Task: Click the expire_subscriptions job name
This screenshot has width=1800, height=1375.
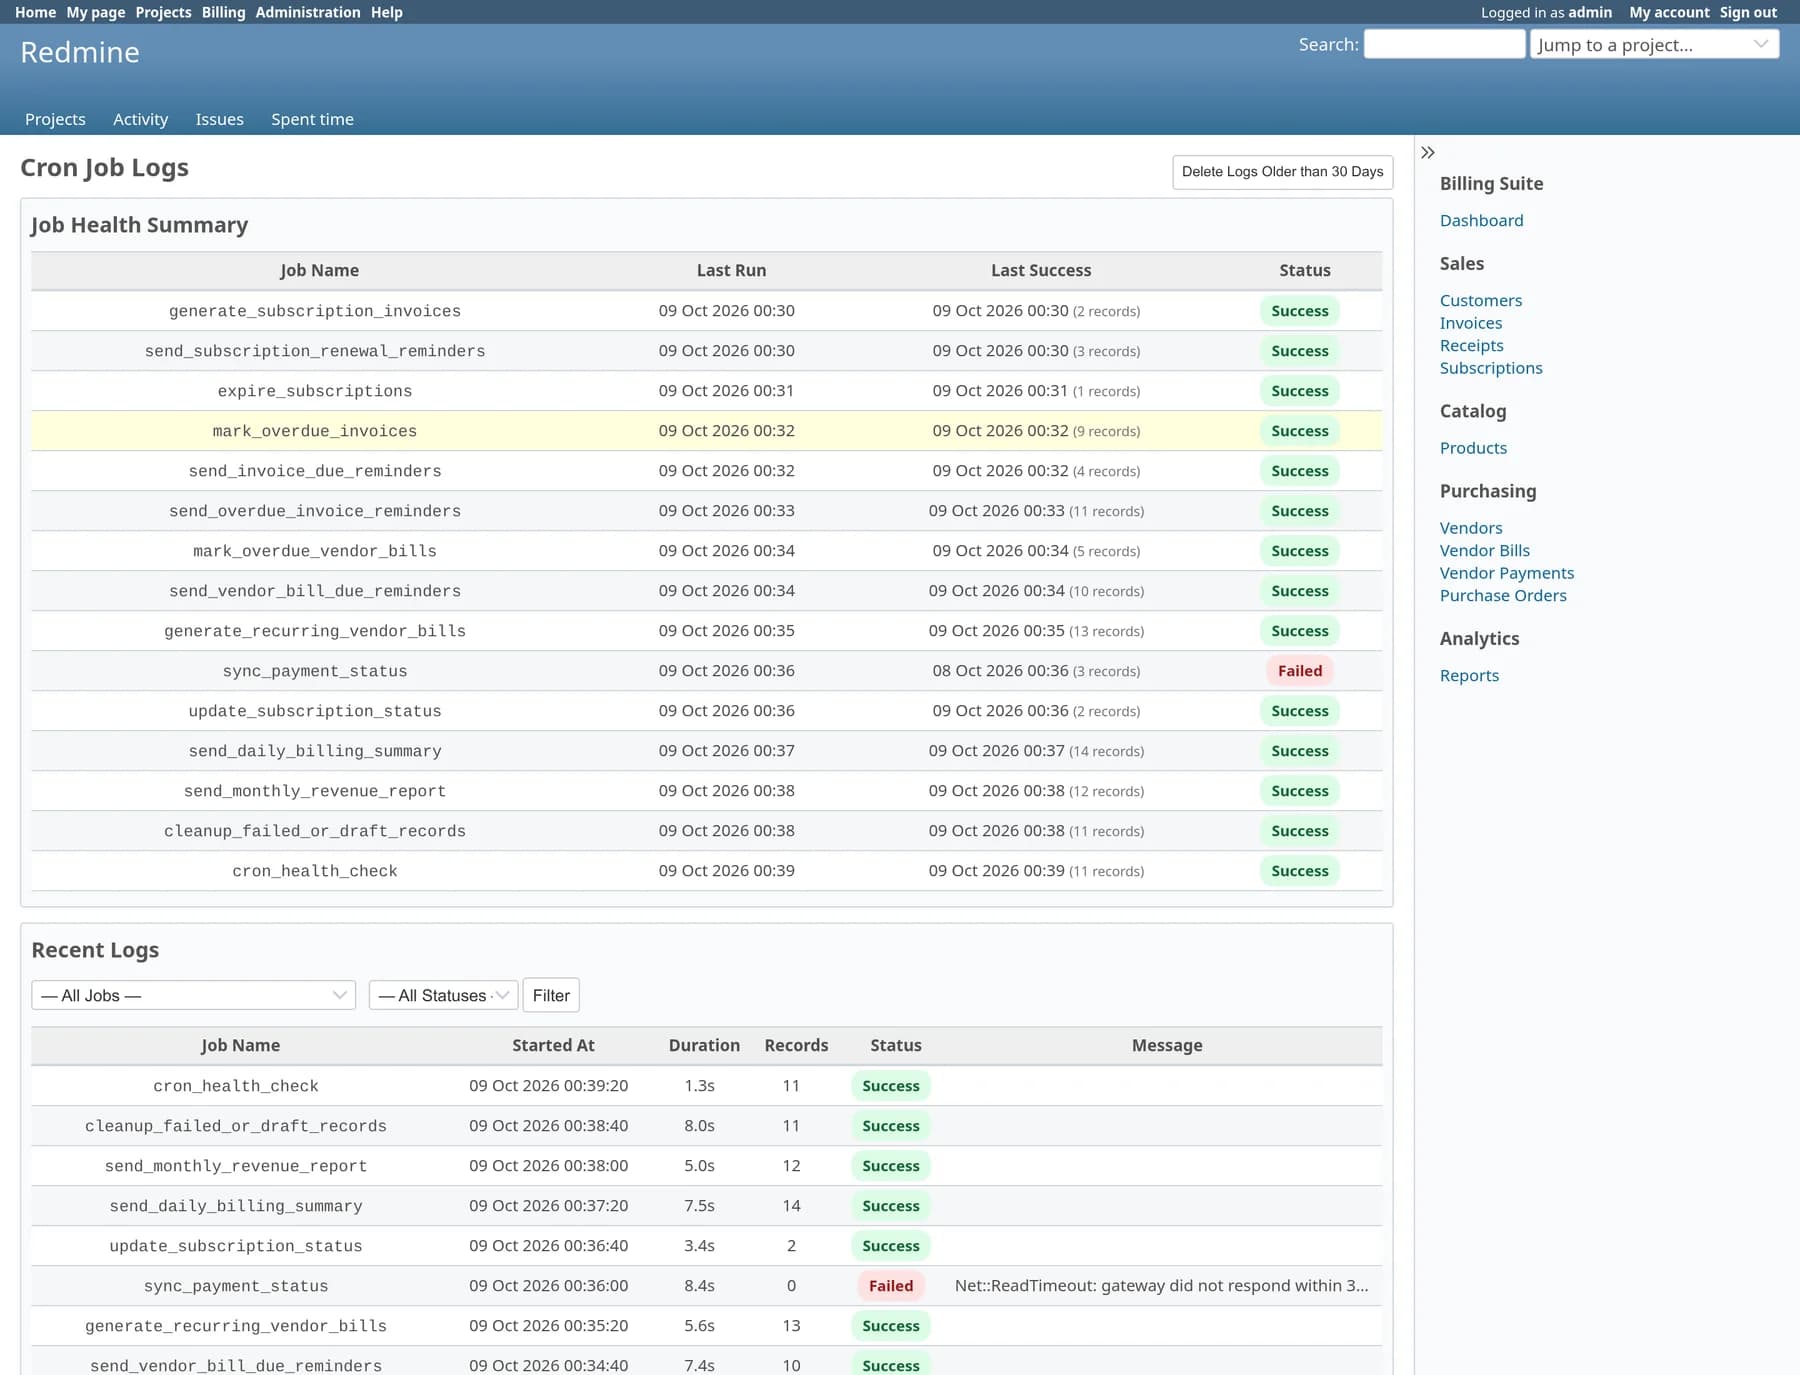Action: 314,391
